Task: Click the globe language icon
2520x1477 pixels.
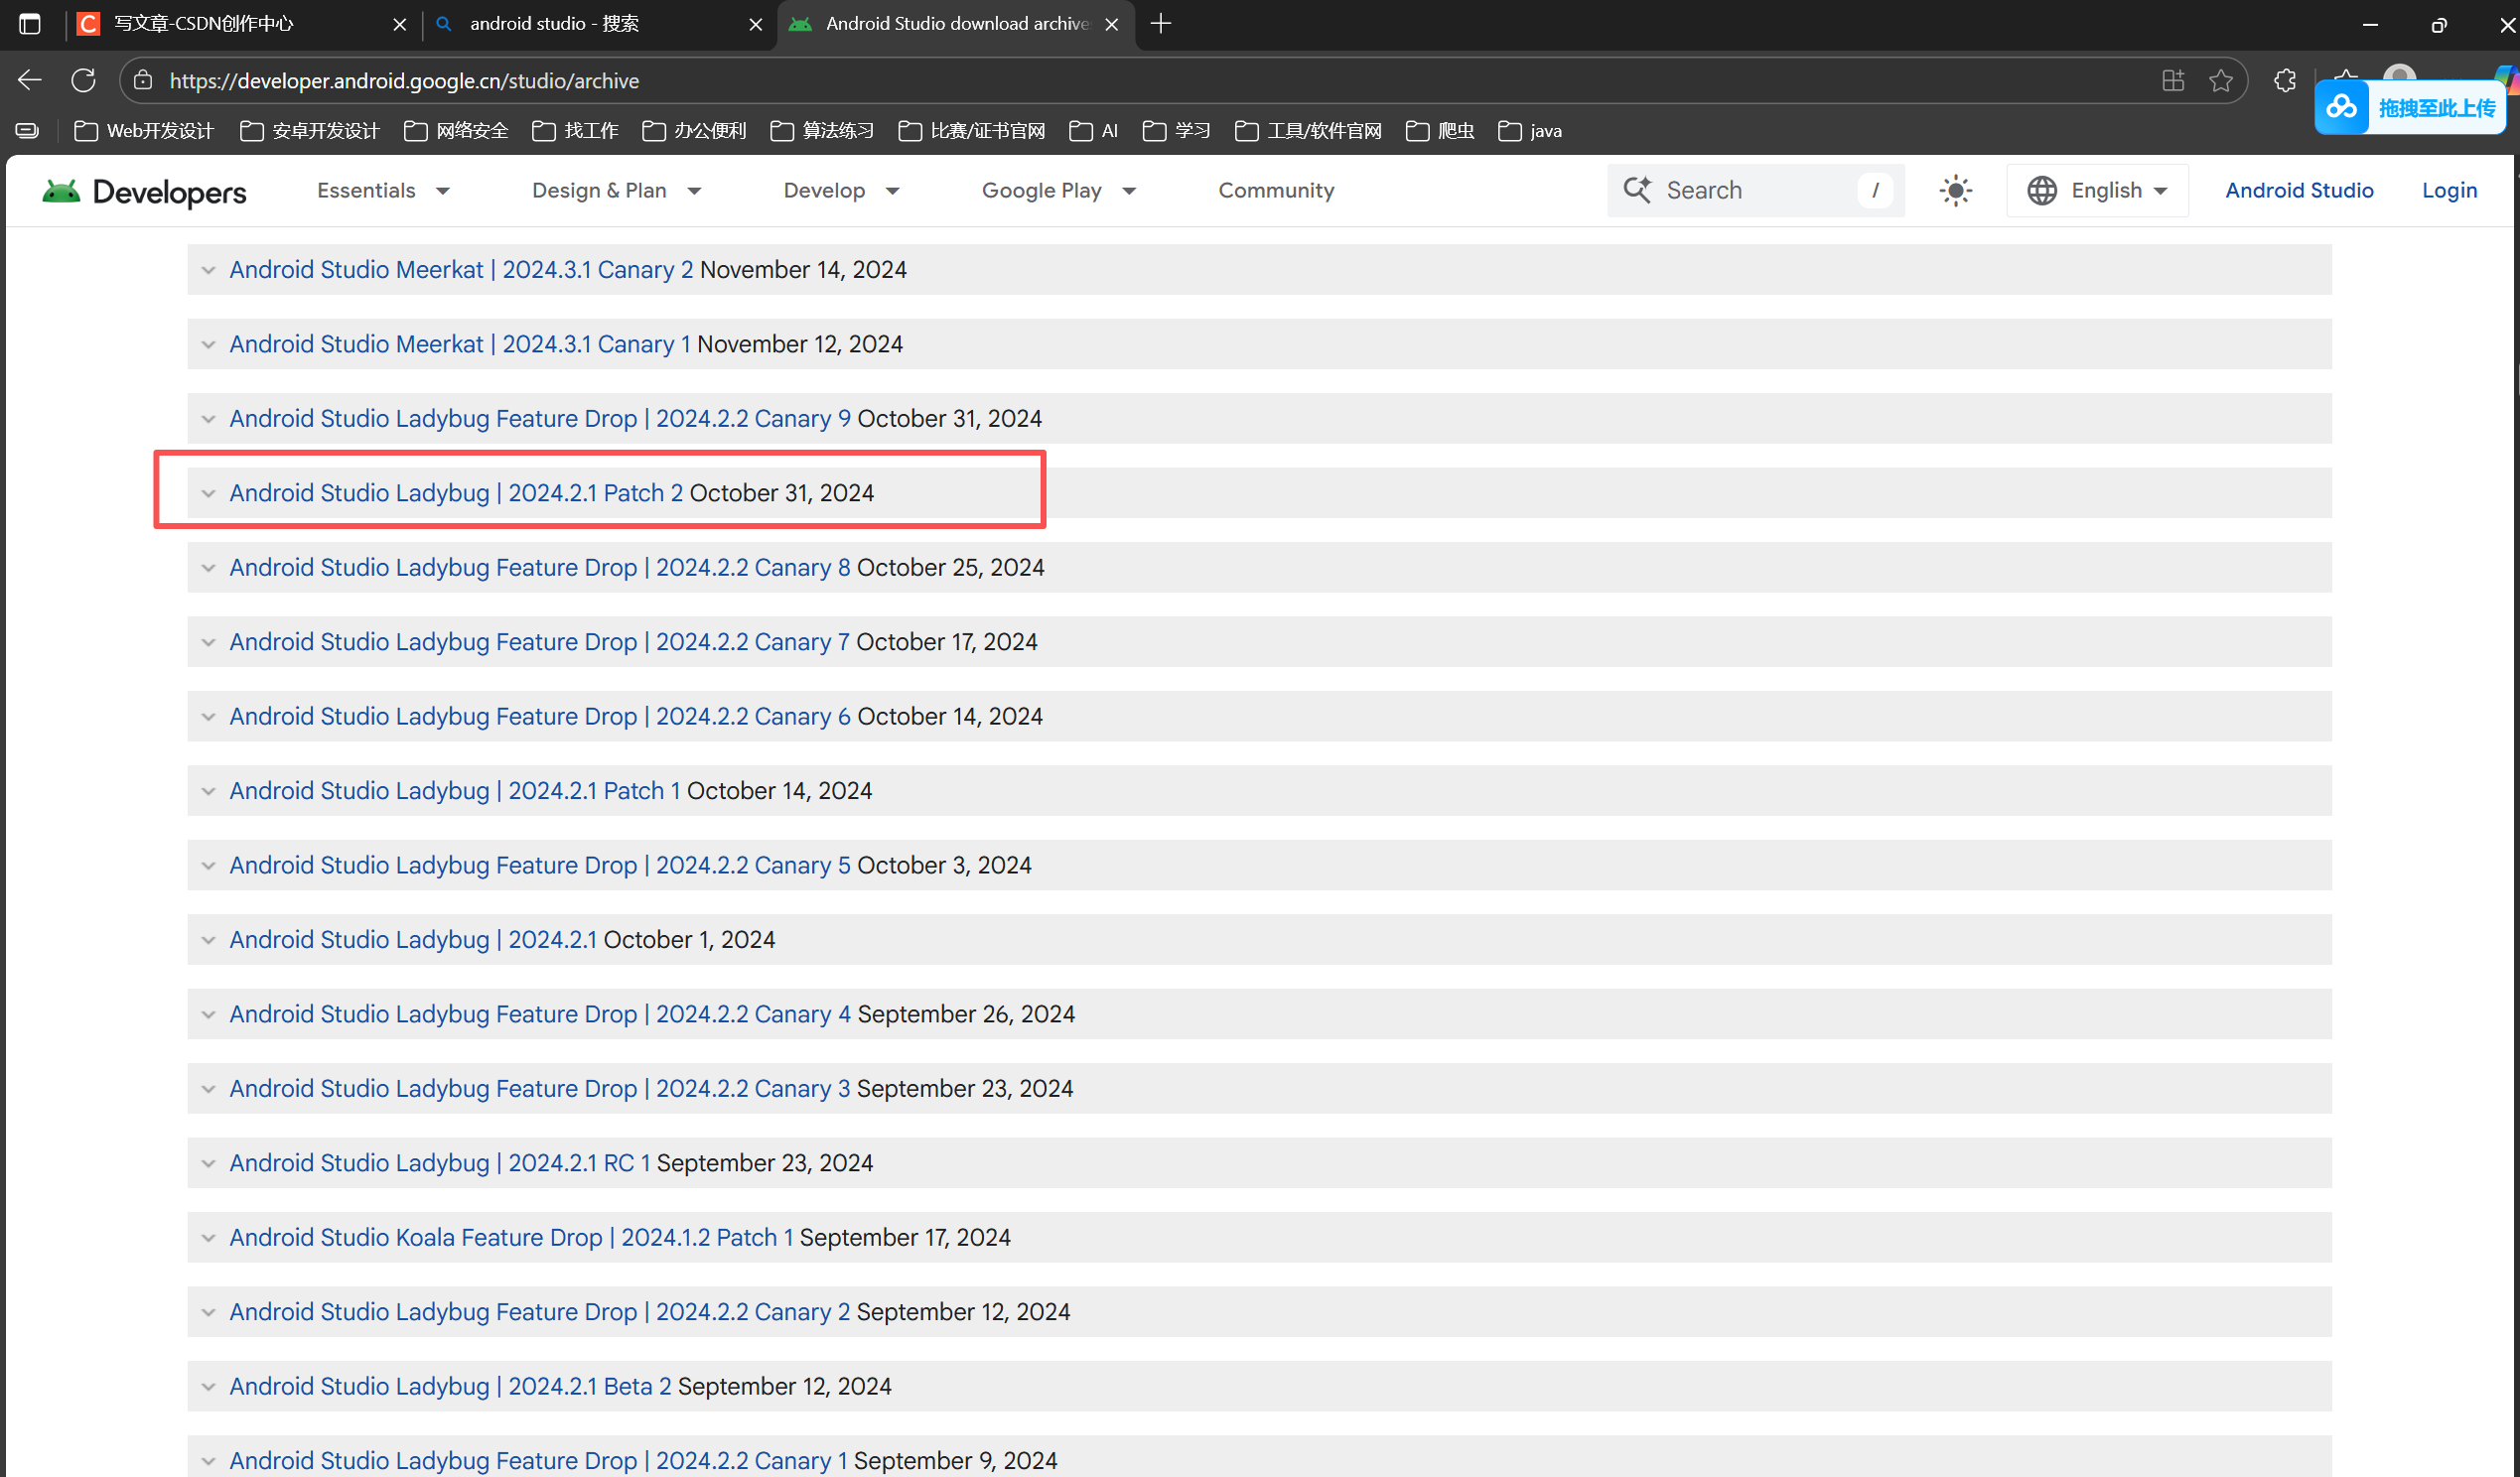Action: click(x=2042, y=190)
